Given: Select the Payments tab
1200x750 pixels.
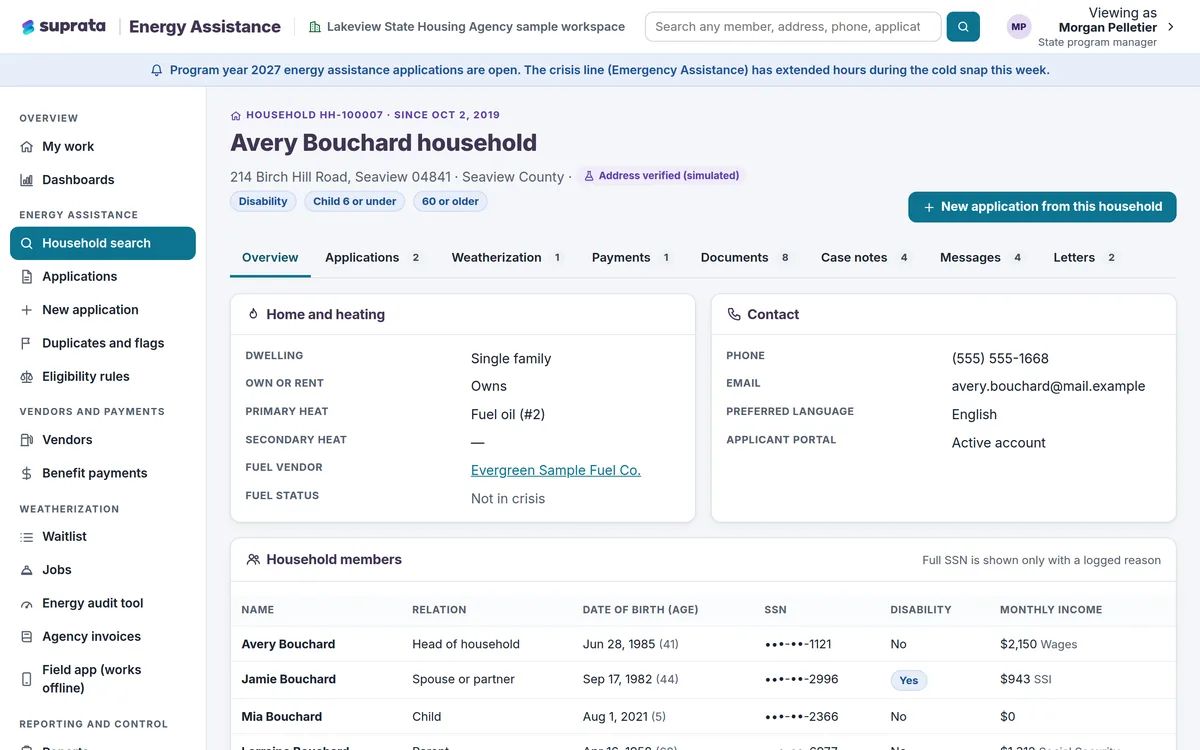Looking at the screenshot, I should 631,257.
